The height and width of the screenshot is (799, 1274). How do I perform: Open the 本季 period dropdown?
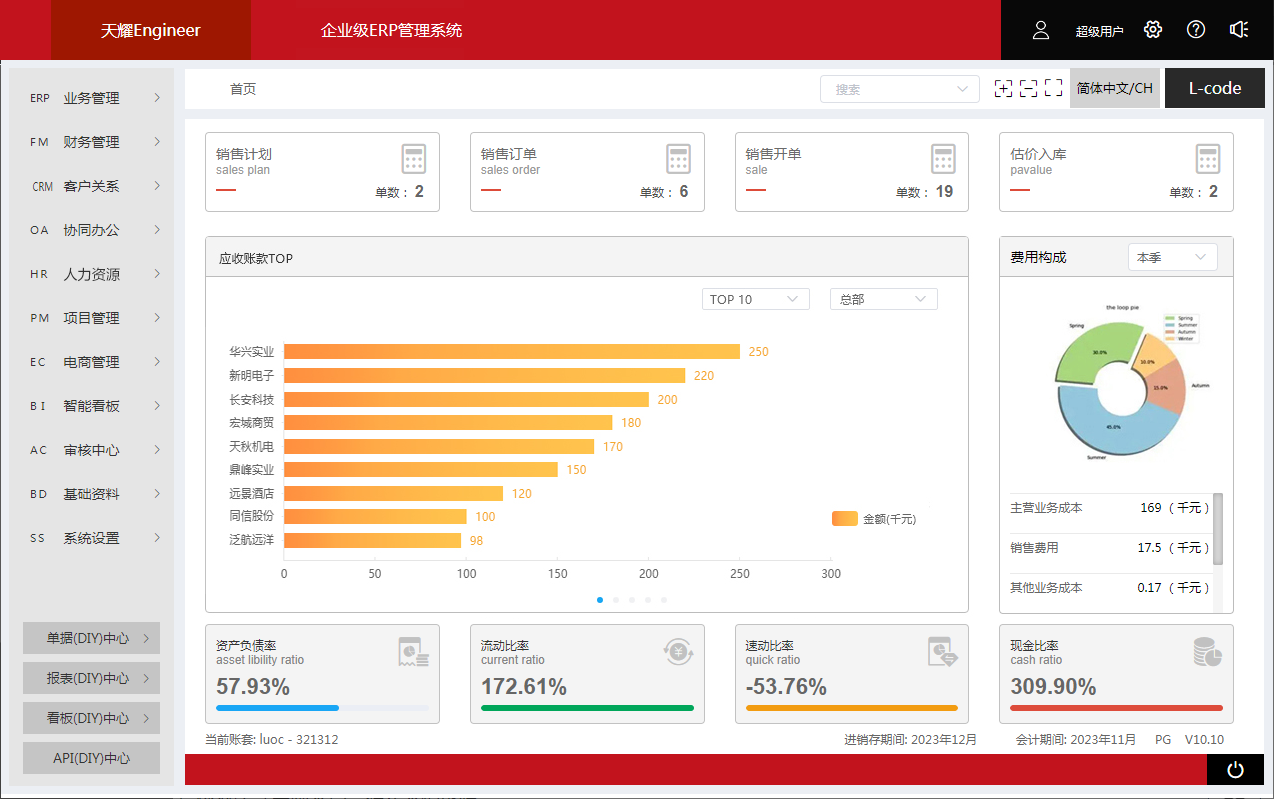click(1172, 257)
